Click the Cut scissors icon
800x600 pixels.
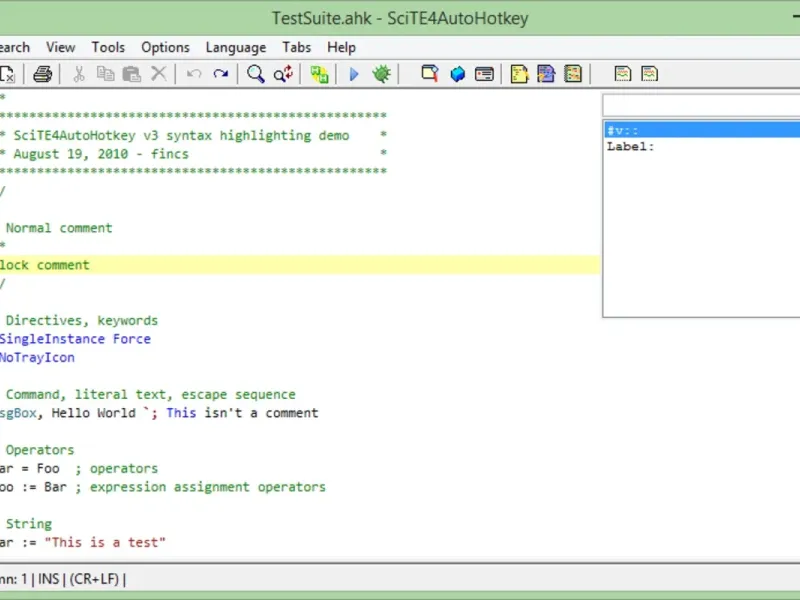pyautogui.click(x=79, y=74)
